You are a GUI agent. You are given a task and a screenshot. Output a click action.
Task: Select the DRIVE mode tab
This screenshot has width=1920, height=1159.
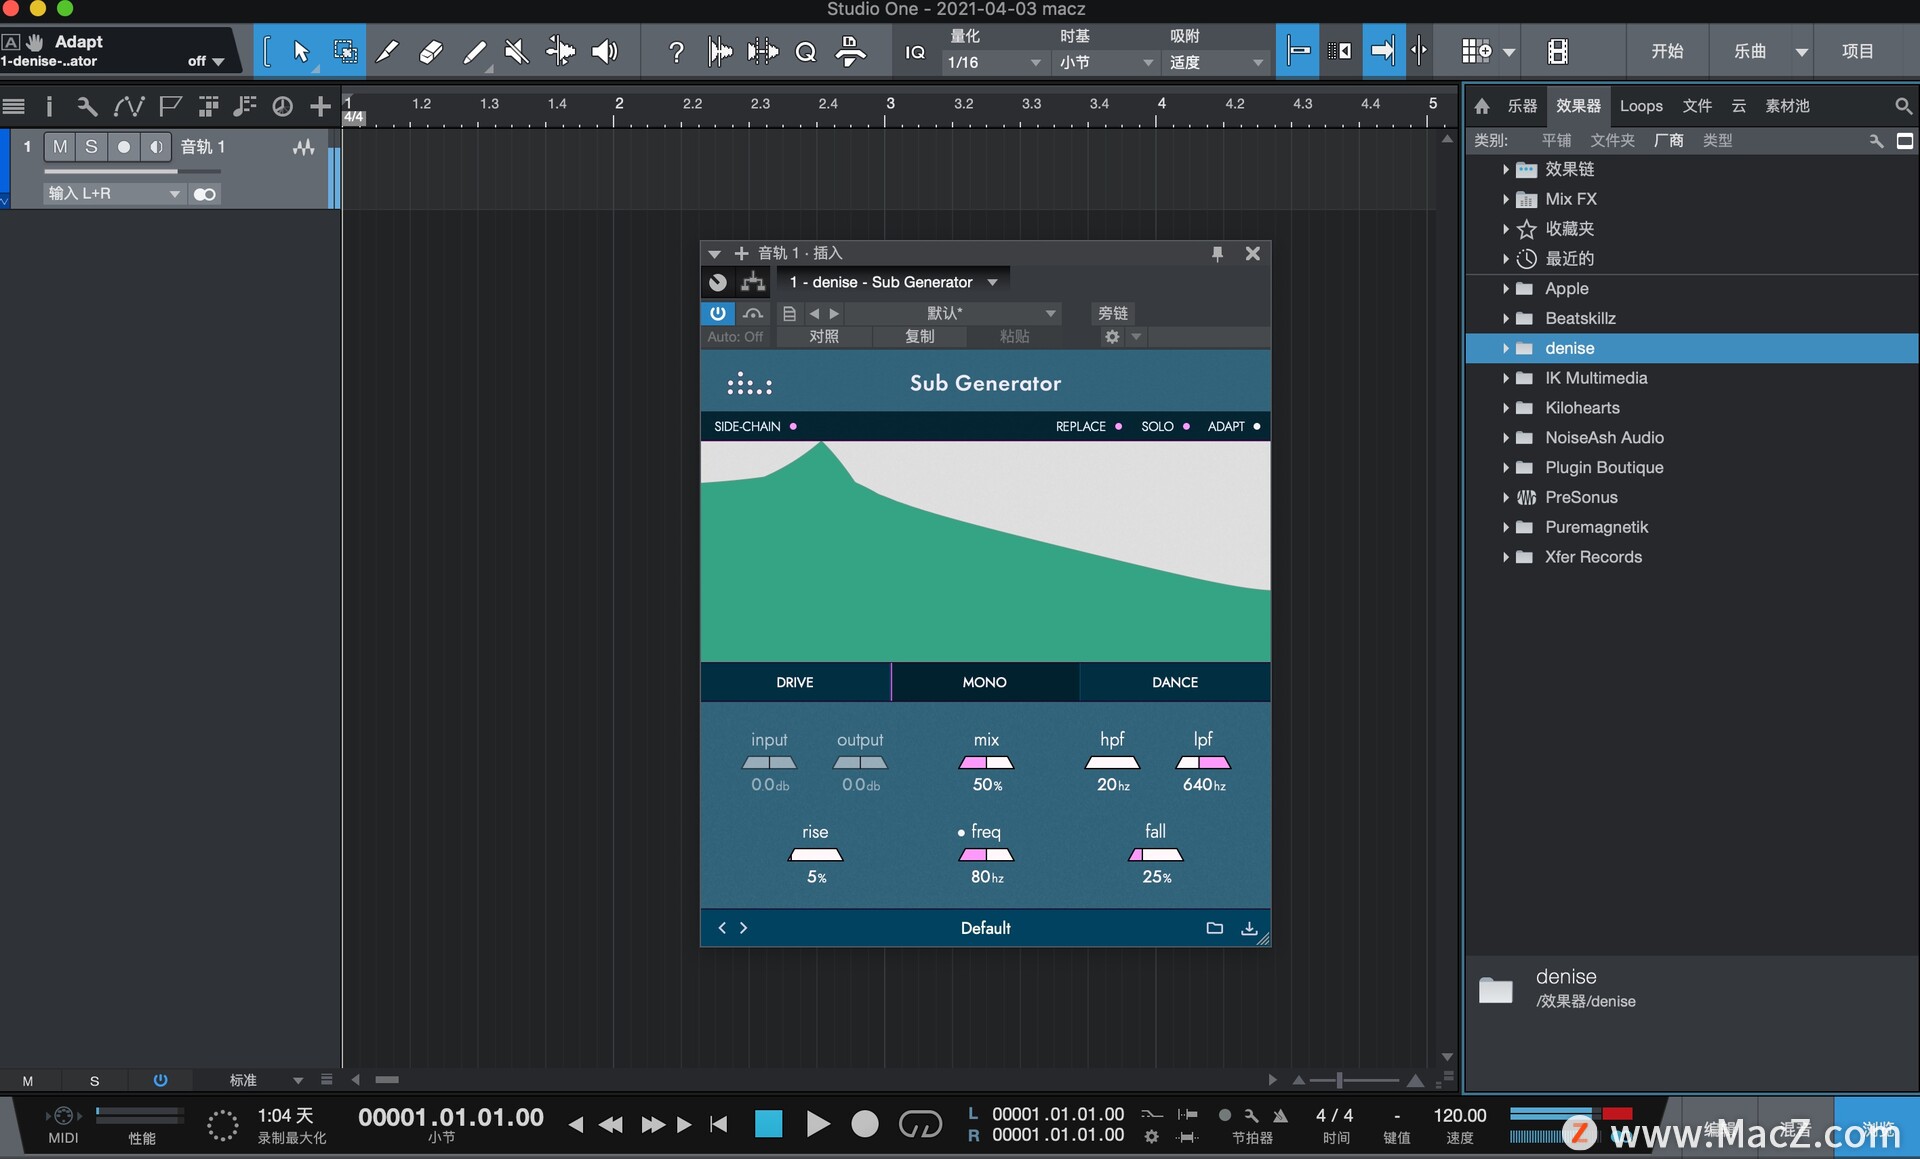(x=795, y=682)
